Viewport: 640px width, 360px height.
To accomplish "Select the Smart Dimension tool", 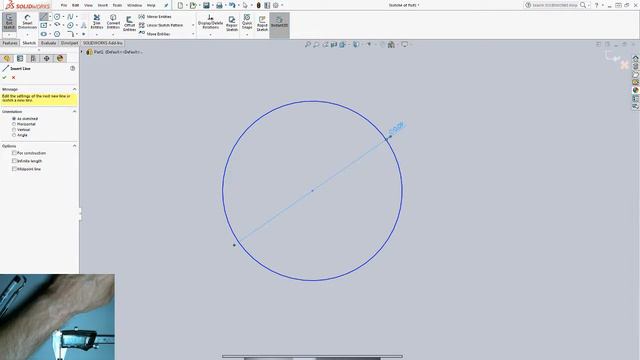I will (x=27, y=22).
